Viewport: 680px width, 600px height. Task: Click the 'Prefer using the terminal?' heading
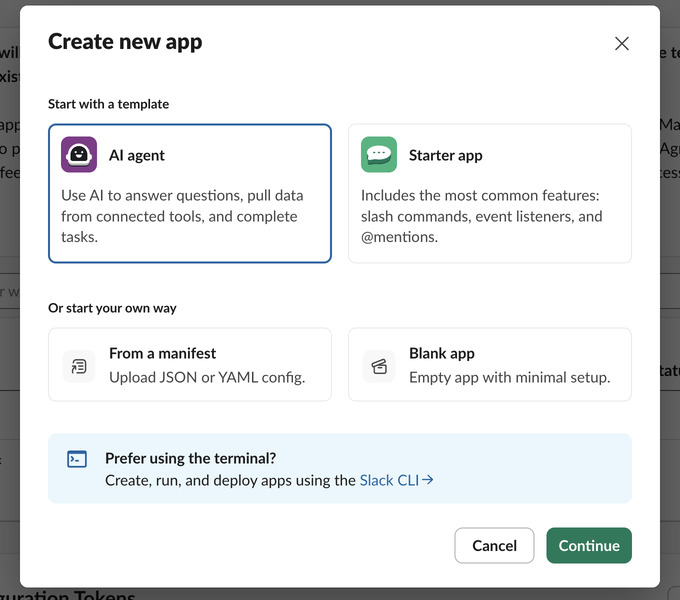tap(190, 458)
